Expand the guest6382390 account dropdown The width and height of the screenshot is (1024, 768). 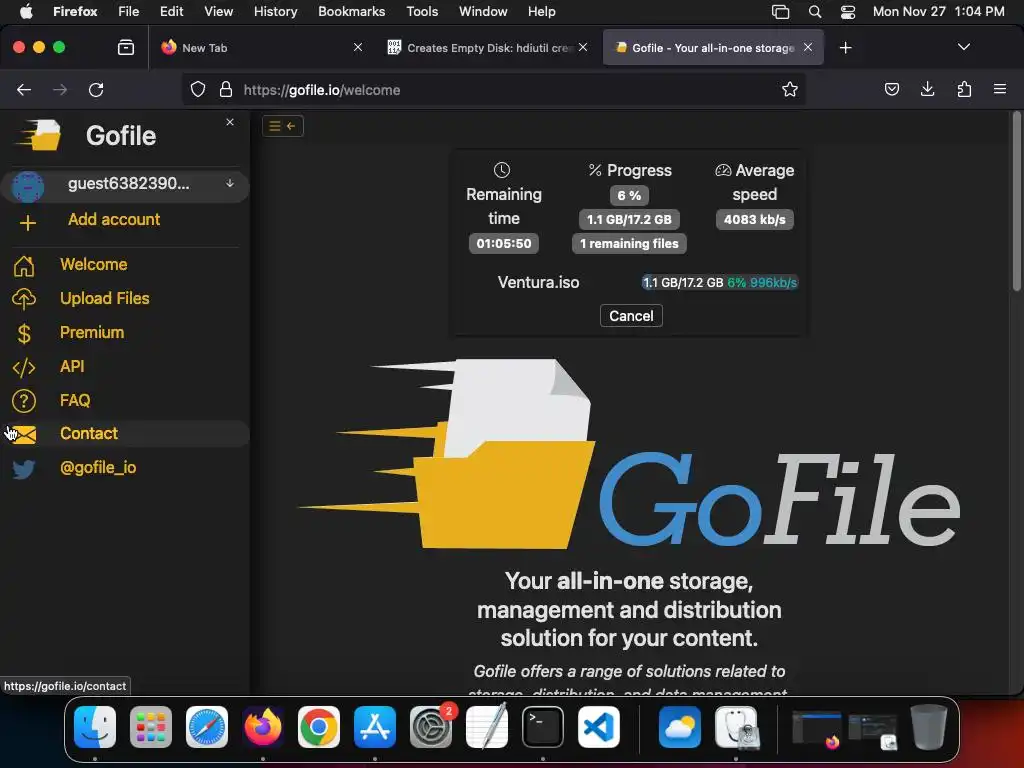(x=230, y=184)
